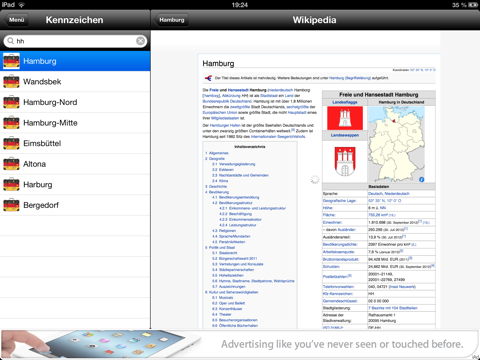Screen dimensions: 480x360
Task: Open contents entry 2.4 Klima
Action: 220,181
